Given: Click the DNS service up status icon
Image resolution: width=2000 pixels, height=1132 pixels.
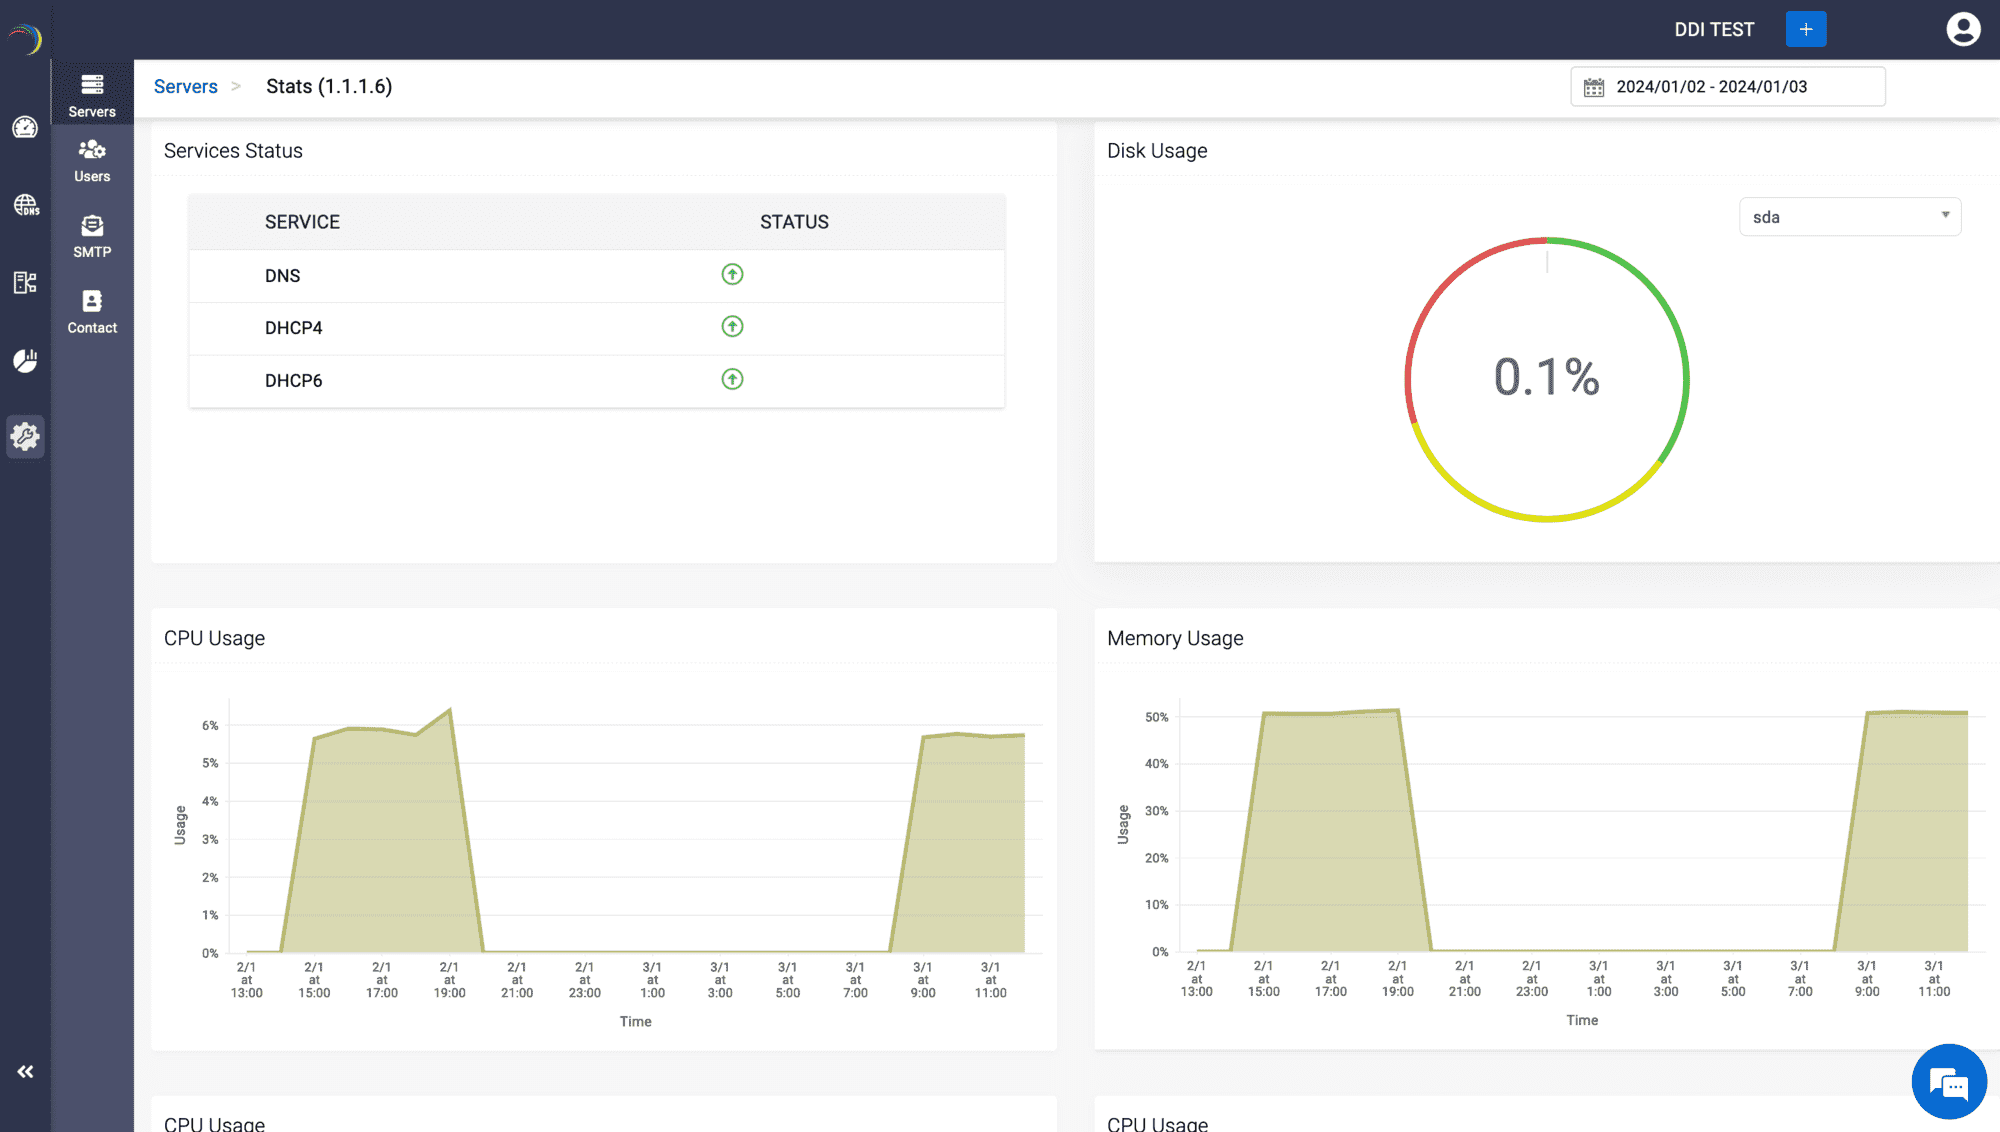Looking at the screenshot, I should pyautogui.click(x=732, y=274).
